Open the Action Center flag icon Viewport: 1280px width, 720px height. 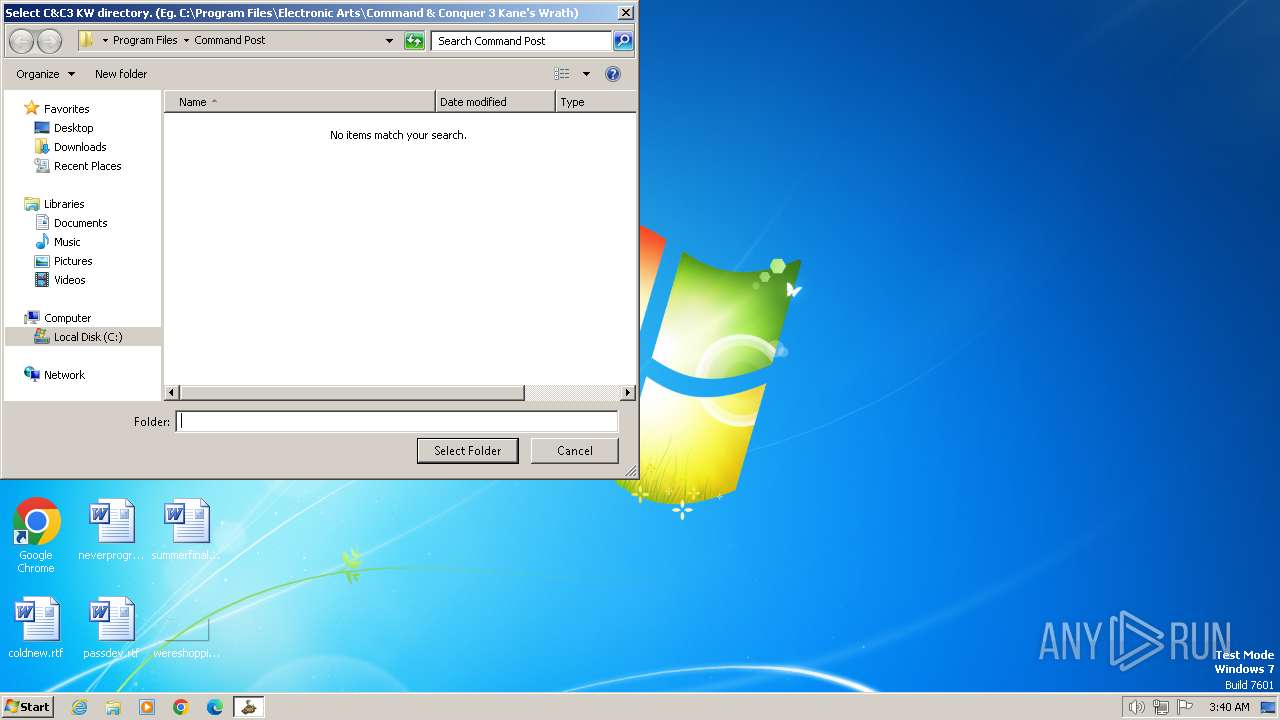click(1185, 707)
